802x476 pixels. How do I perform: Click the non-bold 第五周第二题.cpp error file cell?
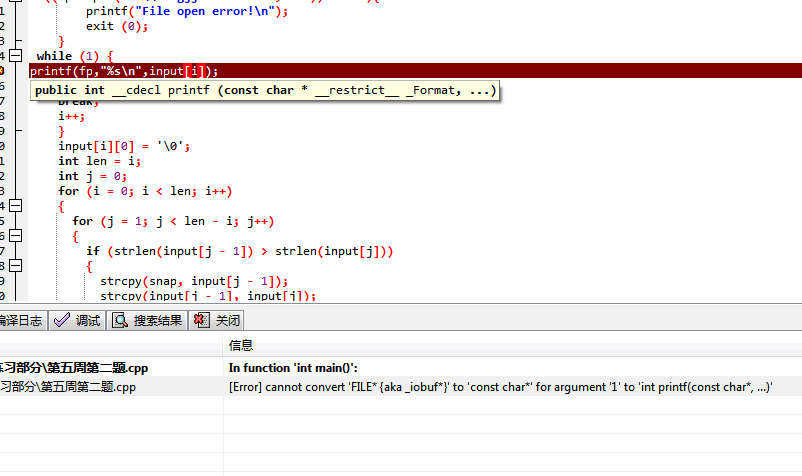pyautogui.click(x=68, y=387)
